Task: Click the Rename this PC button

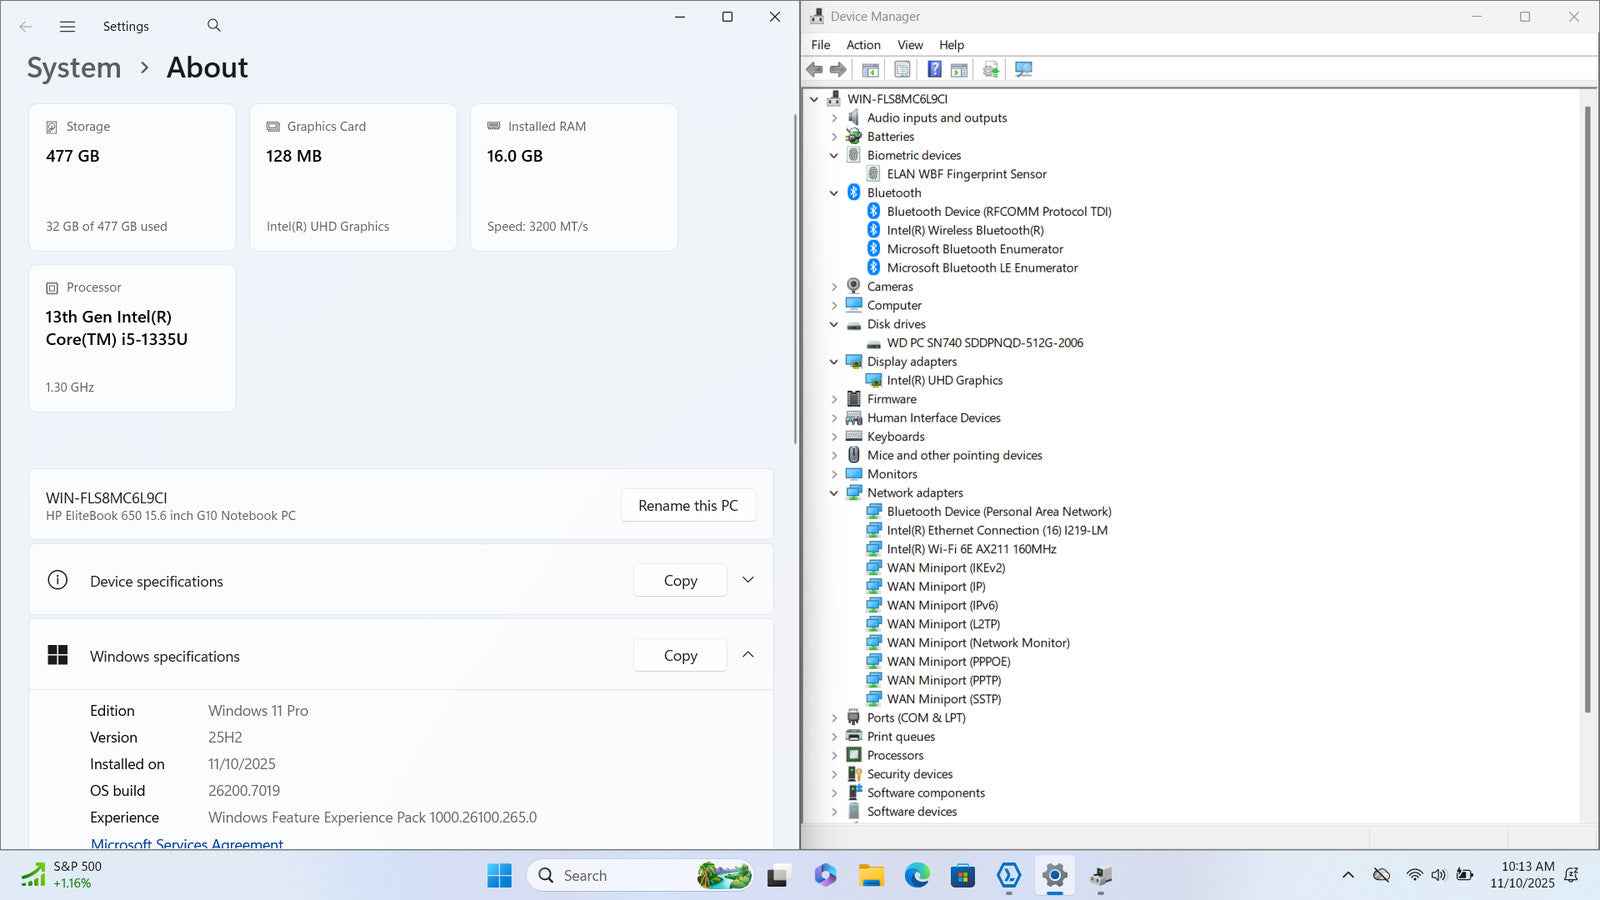Action: click(x=688, y=506)
